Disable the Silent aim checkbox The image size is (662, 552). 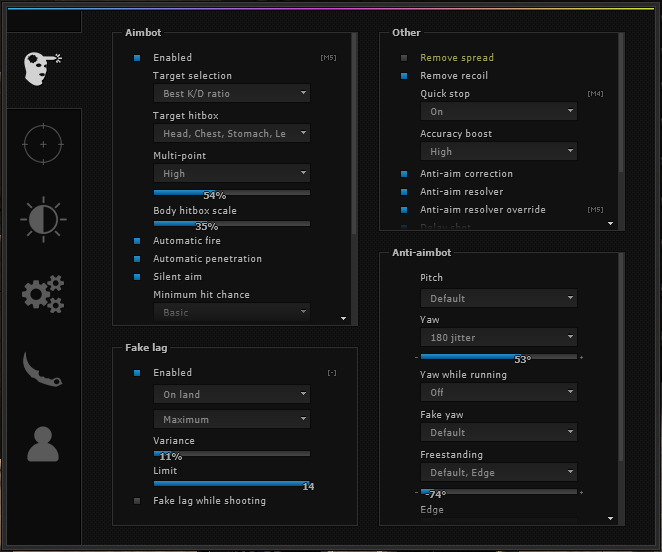138,277
